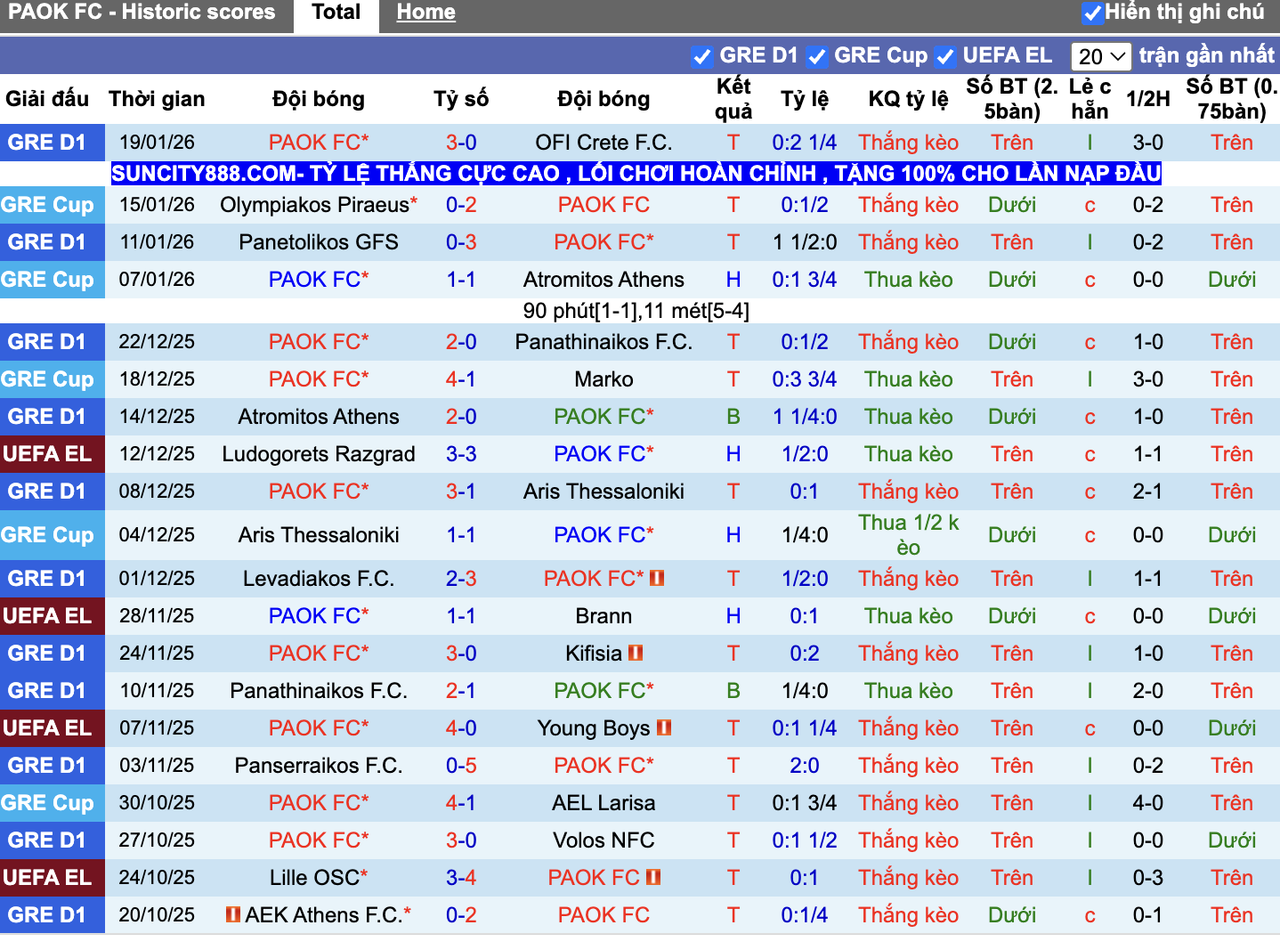Click the Tỷ số column header
1280x935 pixels.
(x=461, y=99)
